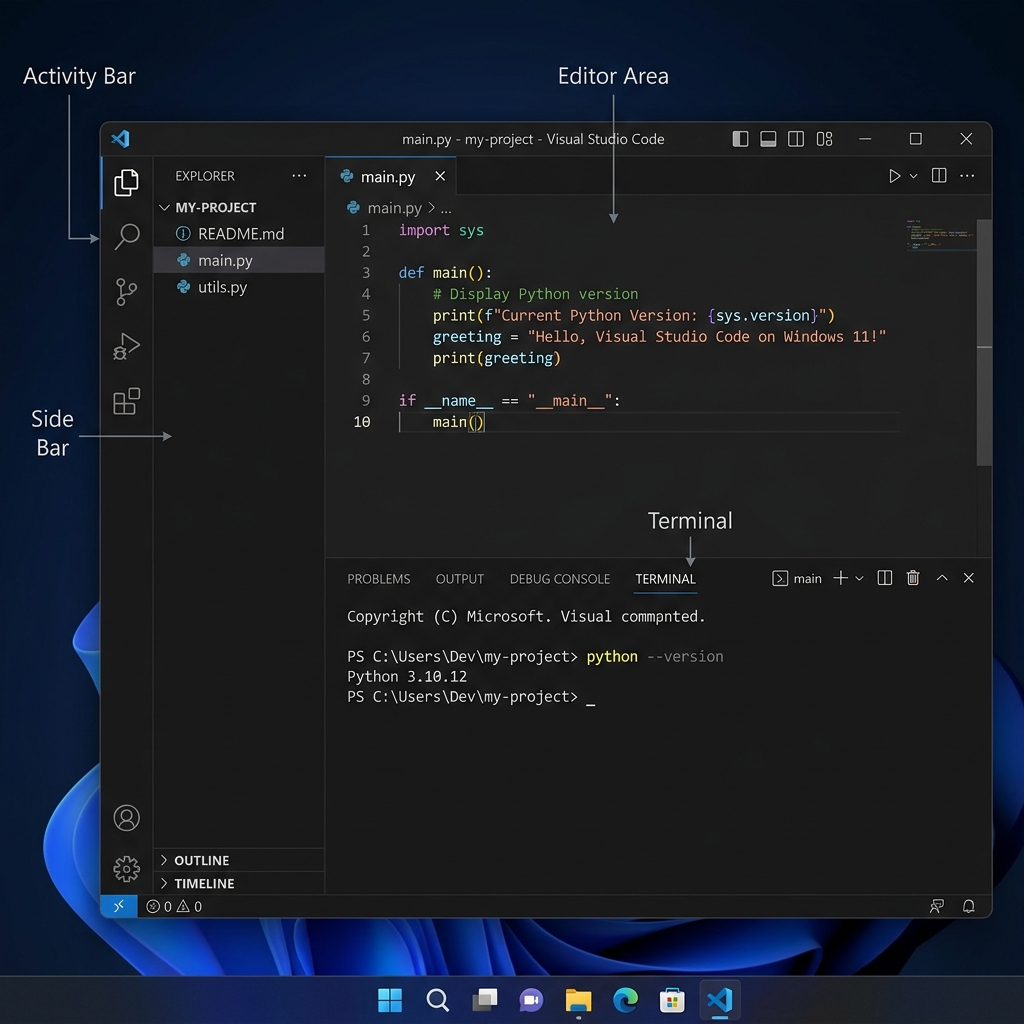Viewport: 1024px width, 1024px height.
Task: Select the main.py editor tab
Action: pyautogui.click(x=389, y=176)
